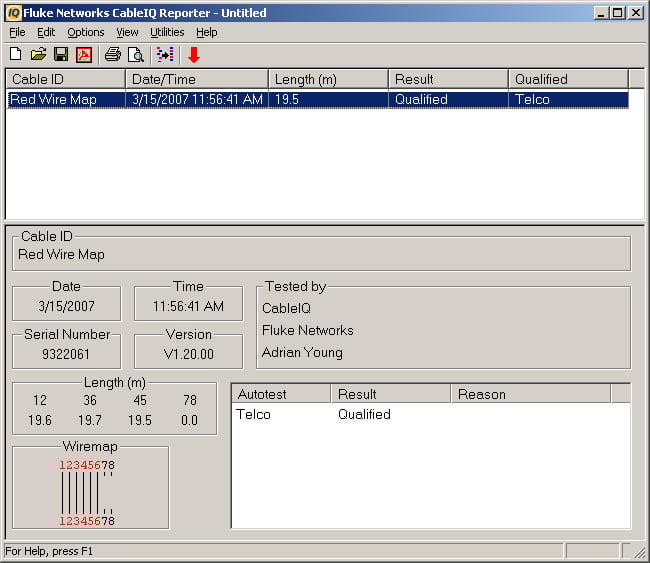Click the Fluke Networks tested-by line
This screenshot has height=563, width=650.
(x=308, y=330)
